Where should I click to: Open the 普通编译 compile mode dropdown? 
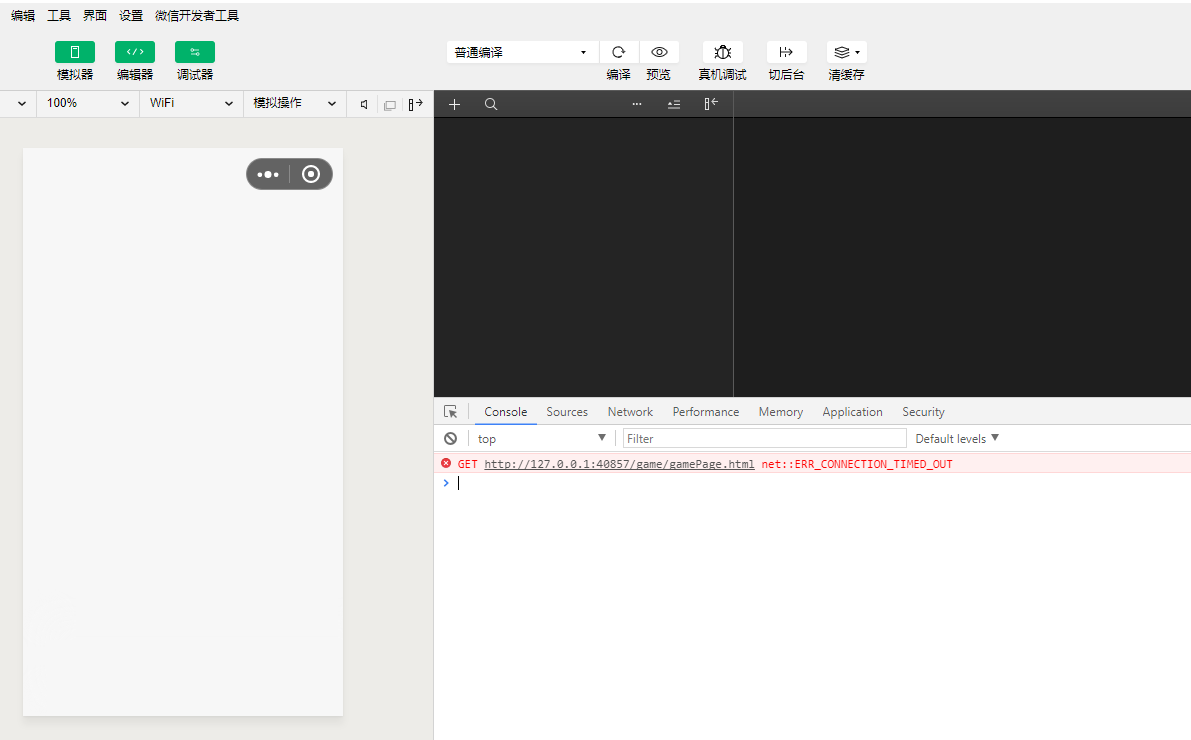click(x=522, y=52)
